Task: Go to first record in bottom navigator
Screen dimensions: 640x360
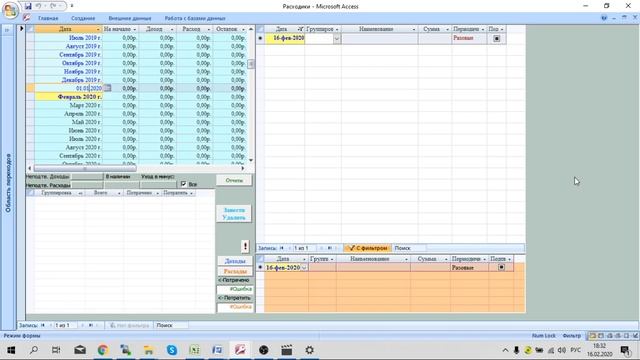Action: click(42, 325)
